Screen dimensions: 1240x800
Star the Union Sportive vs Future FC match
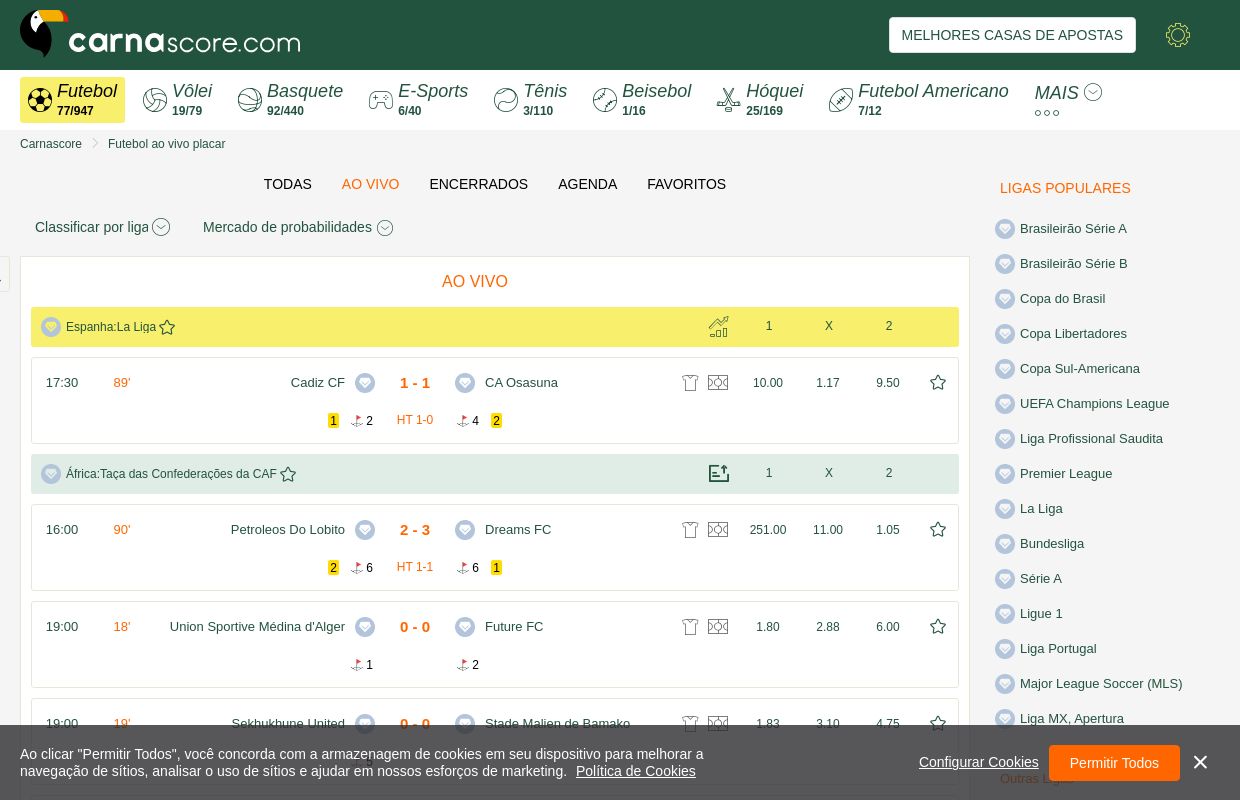pos(938,627)
